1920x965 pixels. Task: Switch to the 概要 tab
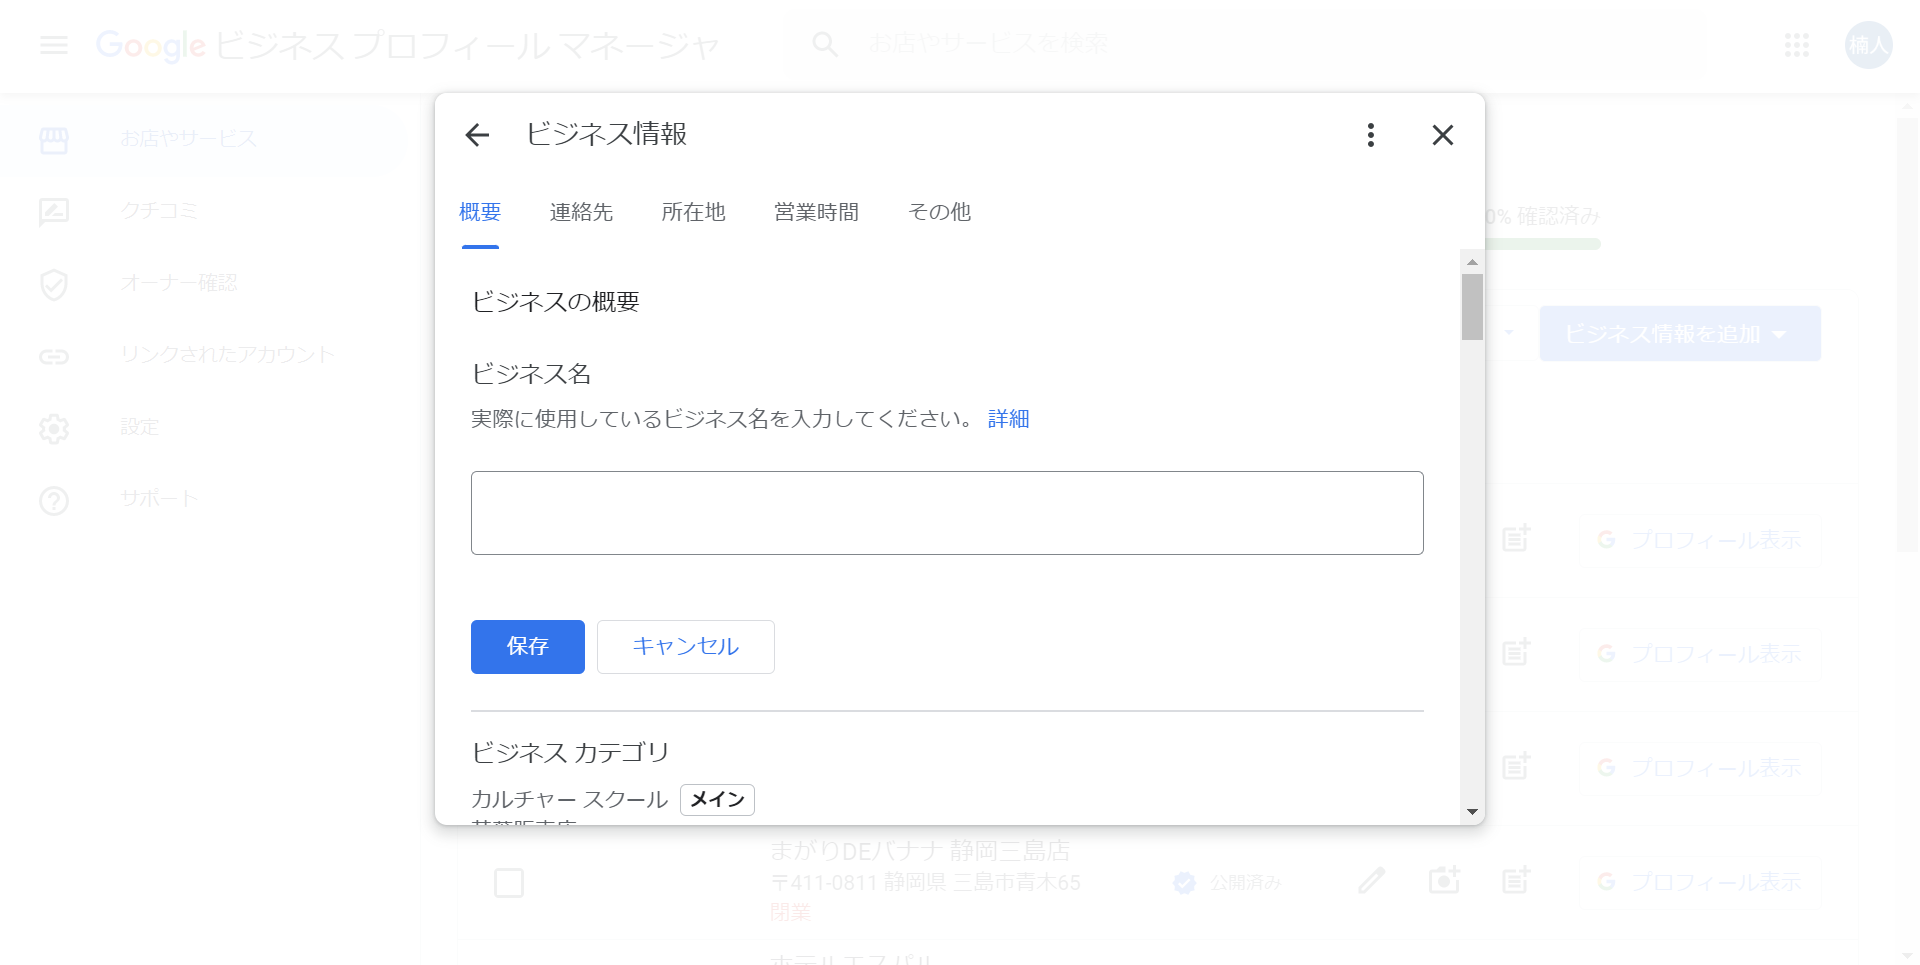coord(480,212)
